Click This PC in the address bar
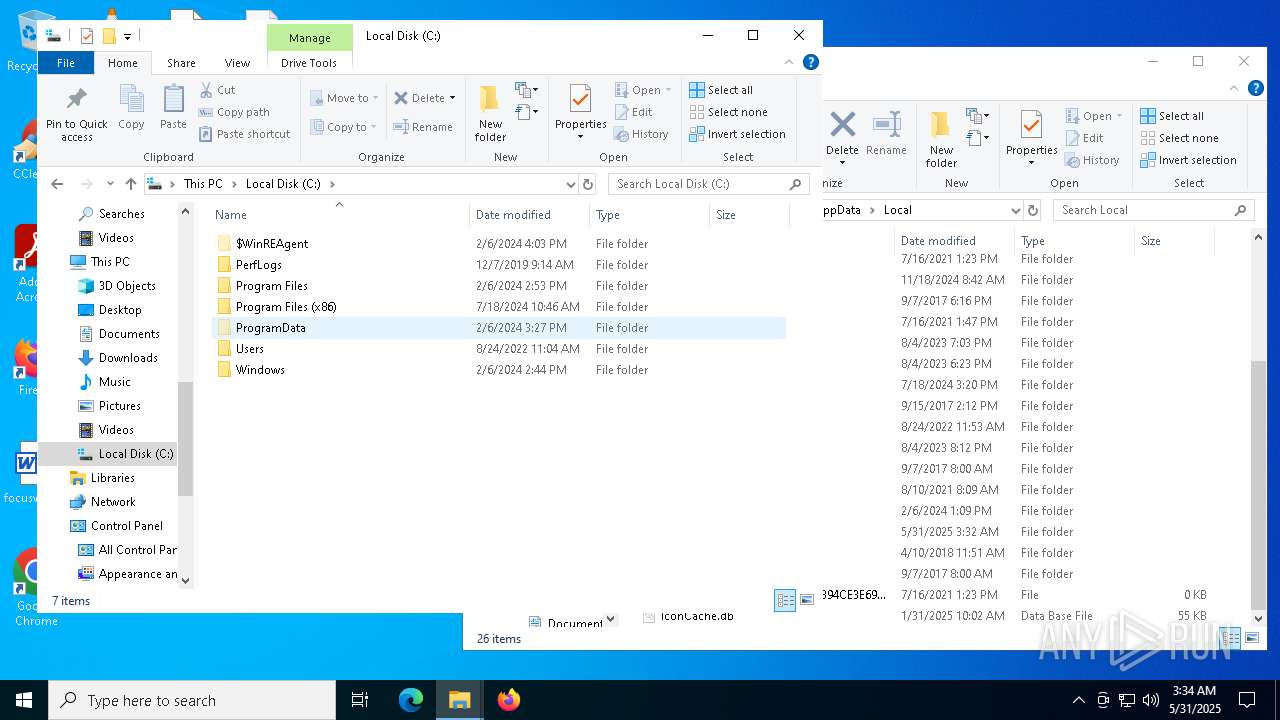This screenshot has width=1280, height=720. 203,184
